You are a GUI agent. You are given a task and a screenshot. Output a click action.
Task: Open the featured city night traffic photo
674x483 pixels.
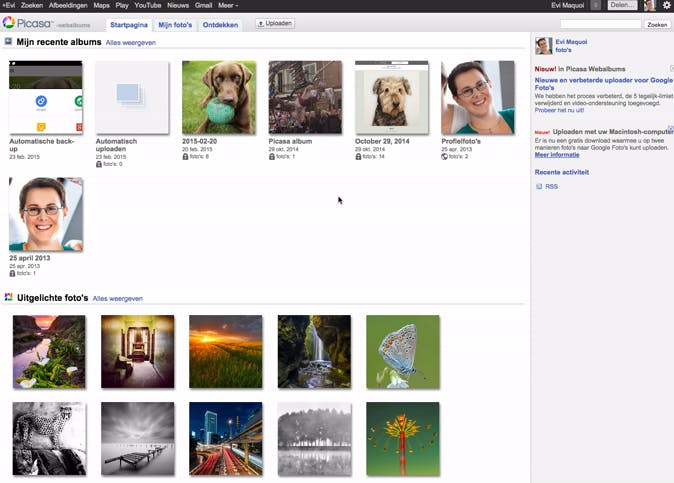click(226, 438)
